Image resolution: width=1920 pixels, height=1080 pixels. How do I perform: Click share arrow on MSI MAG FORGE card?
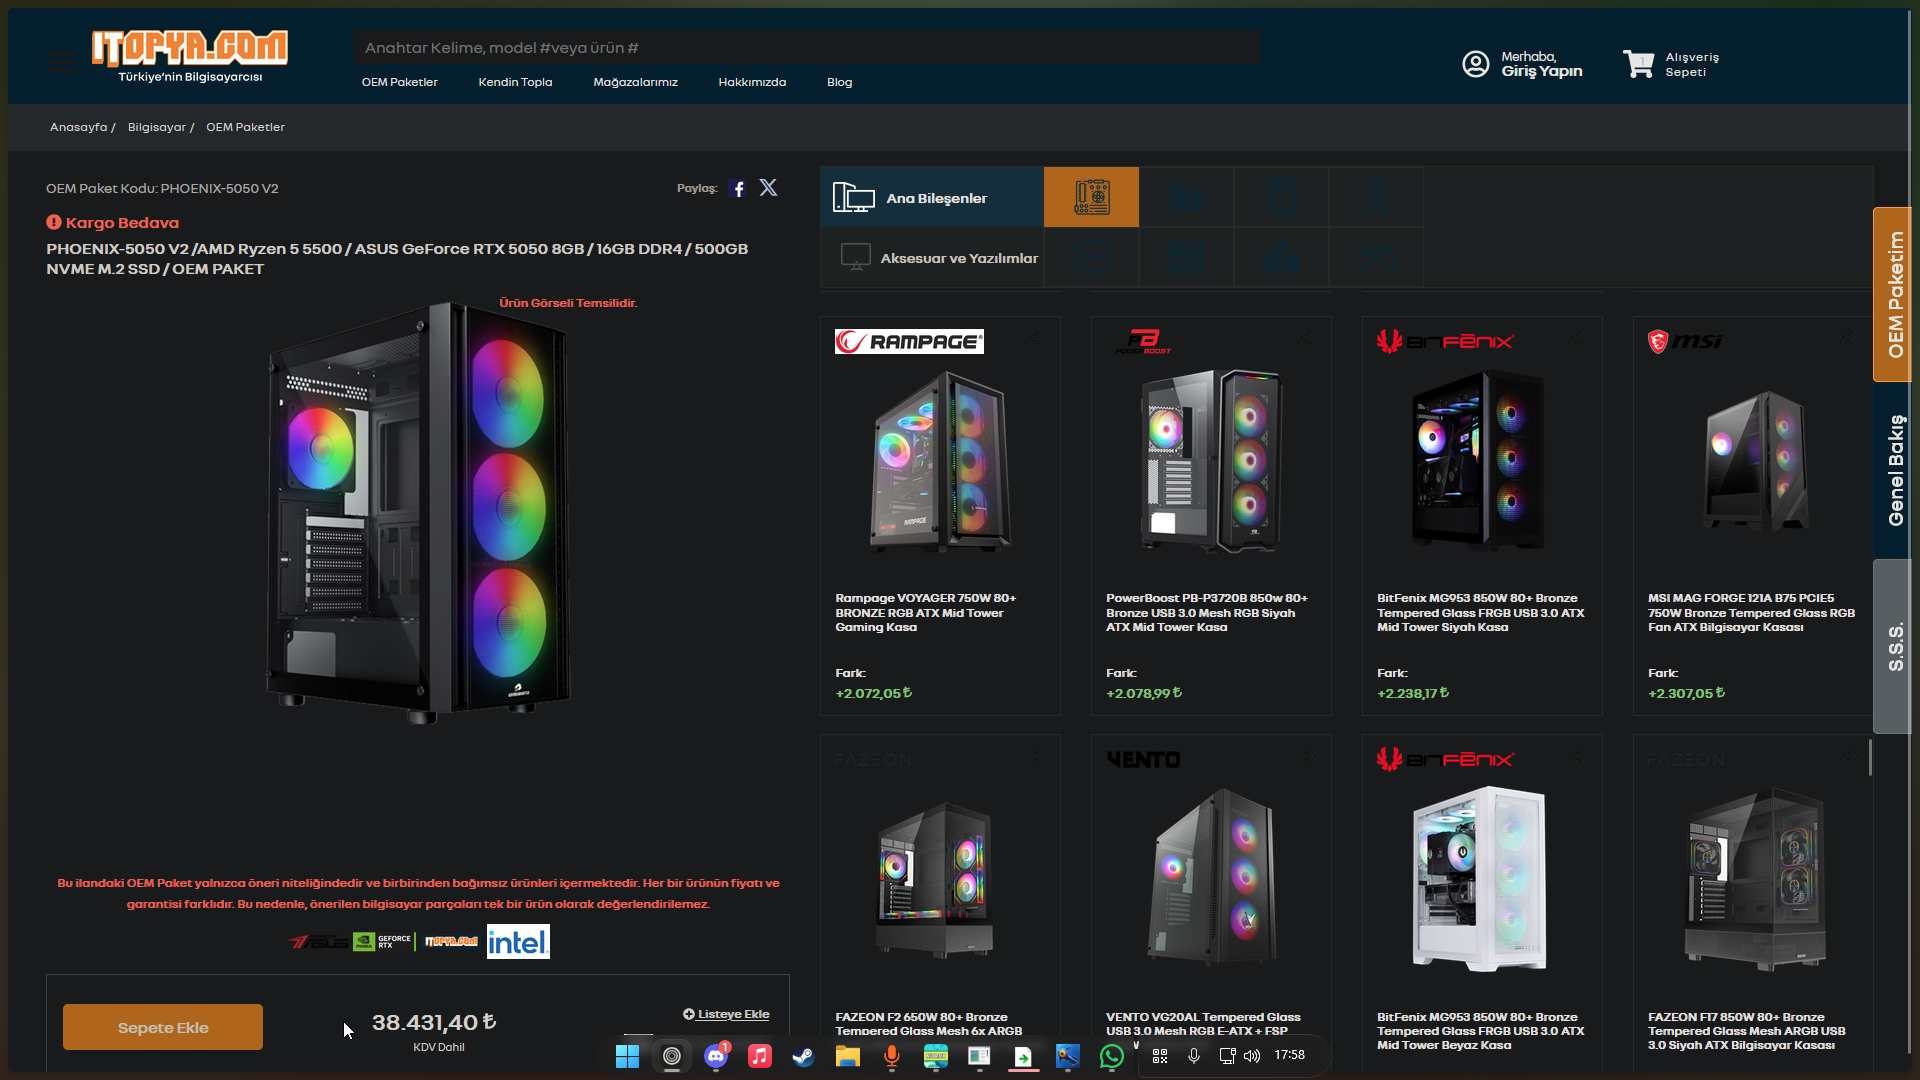pyautogui.click(x=1849, y=338)
